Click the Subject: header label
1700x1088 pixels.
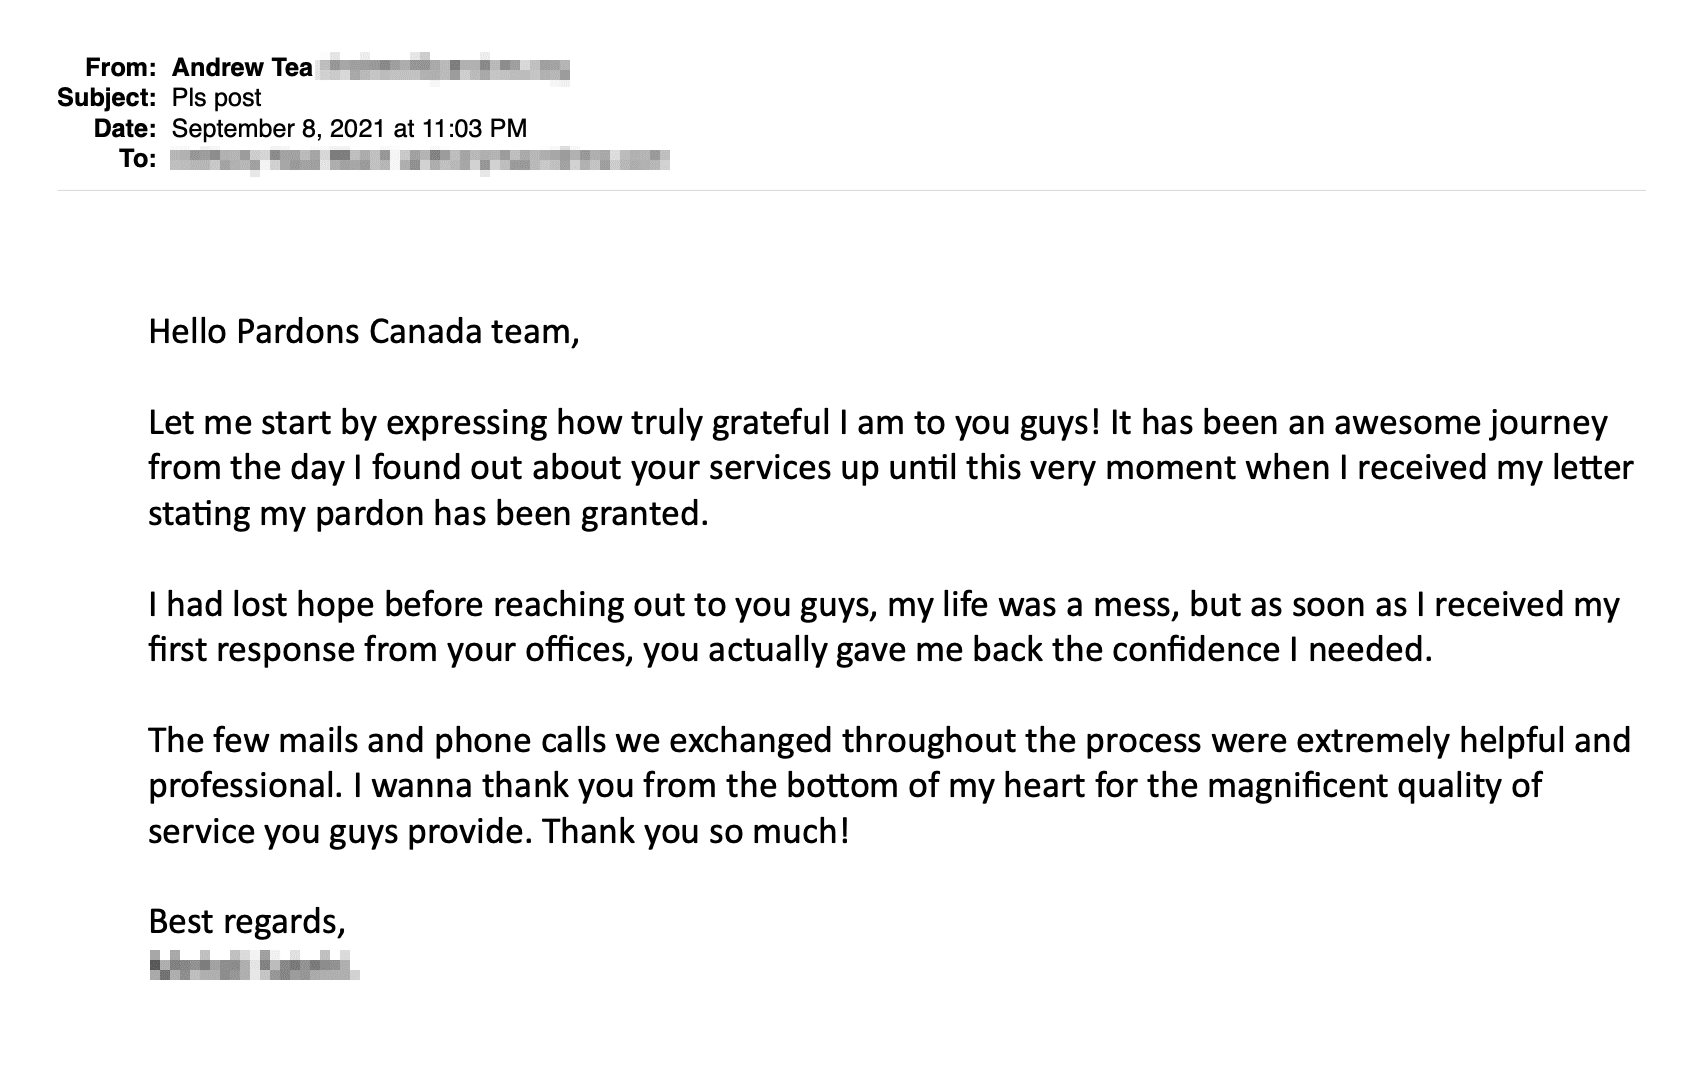click(107, 98)
